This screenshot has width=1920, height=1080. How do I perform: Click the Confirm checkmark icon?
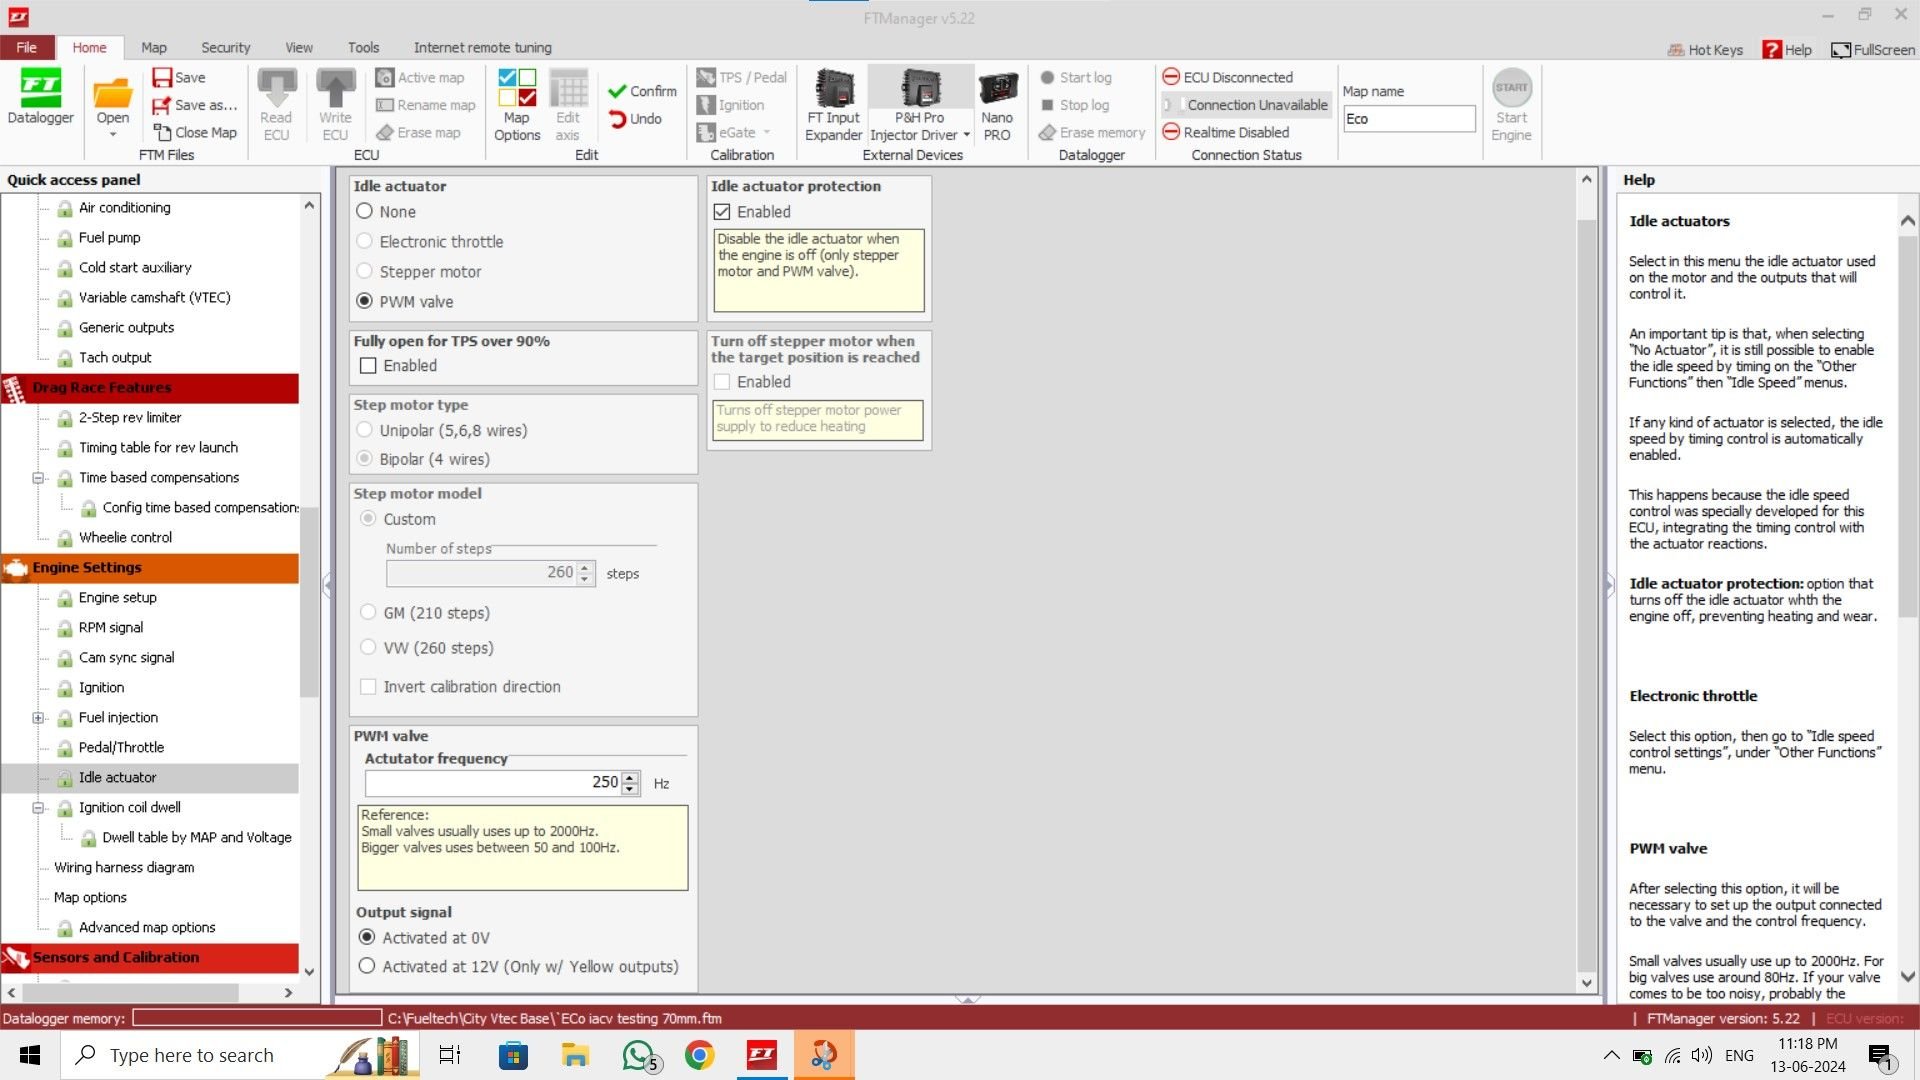point(617,91)
